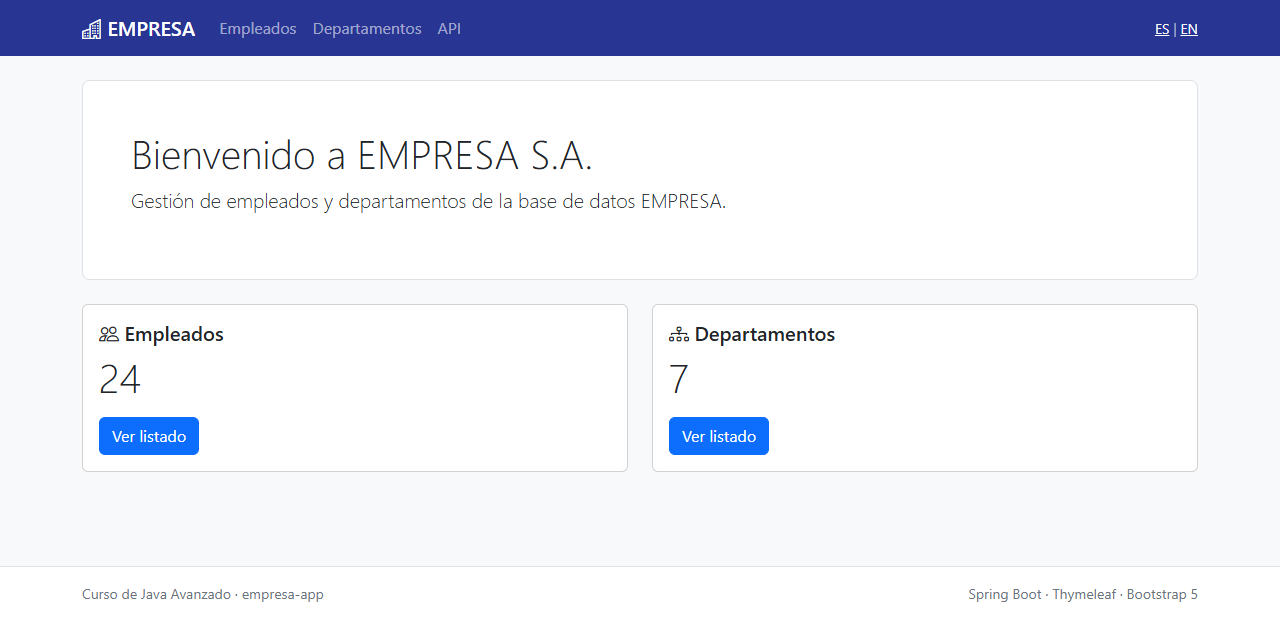
Task: Open the Empleados menu in the navbar
Action: click(x=258, y=29)
